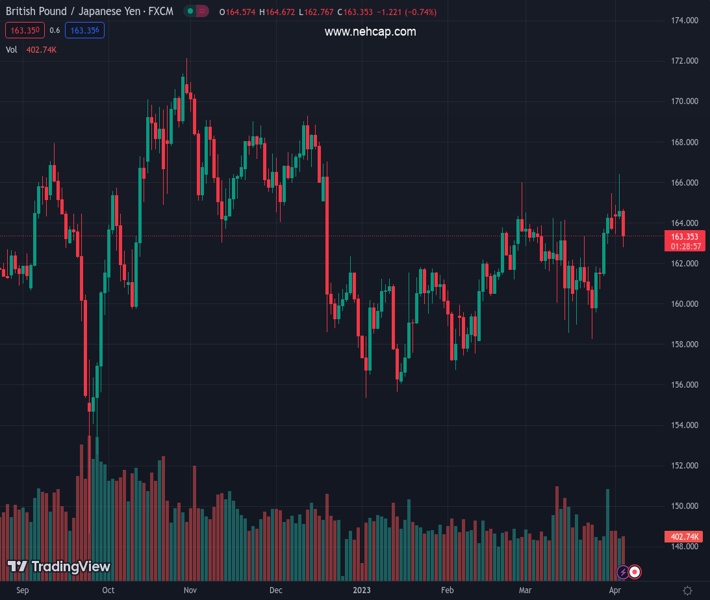Click the www.nehcap.com watermark text
Screen dimensions: 710x600
tap(370, 32)
